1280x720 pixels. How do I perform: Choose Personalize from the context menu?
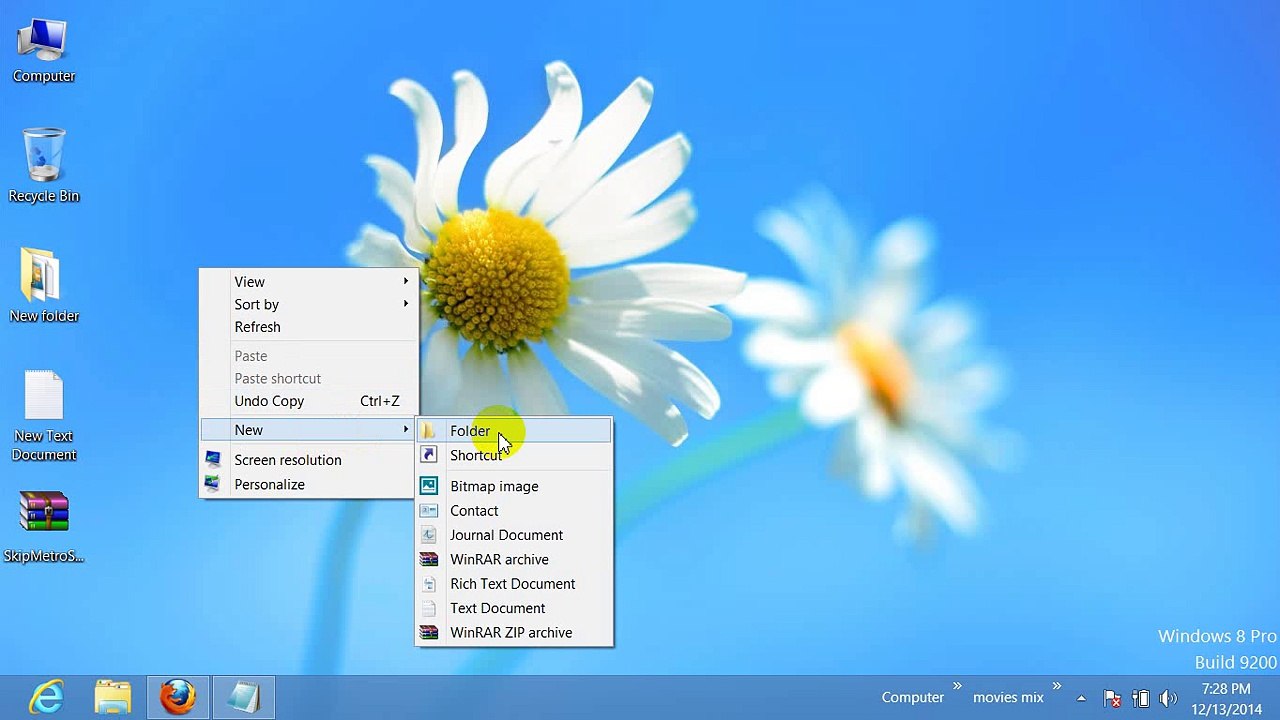[x=308, y=484]
